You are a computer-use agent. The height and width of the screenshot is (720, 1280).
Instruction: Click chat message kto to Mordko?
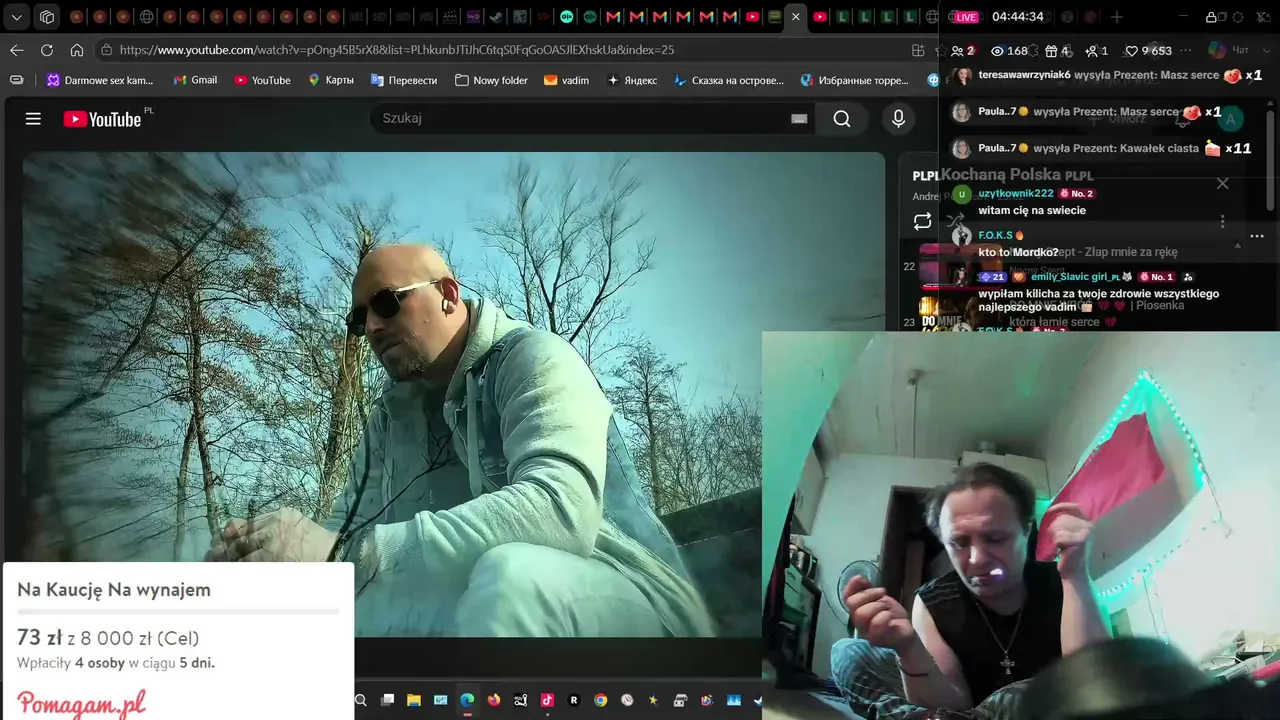pyautogui.click(x=1018, y=252)
